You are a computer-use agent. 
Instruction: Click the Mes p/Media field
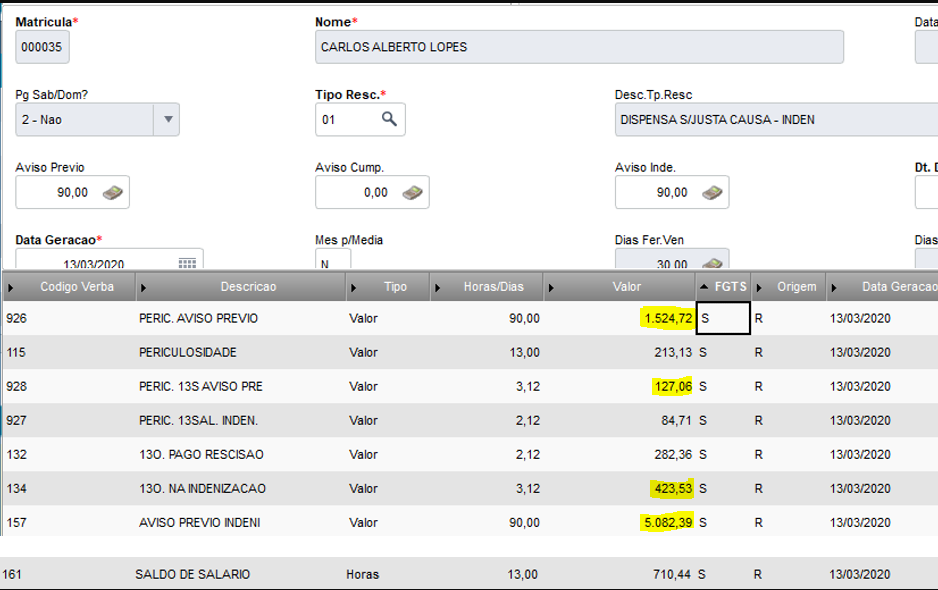tap(333, 259)
